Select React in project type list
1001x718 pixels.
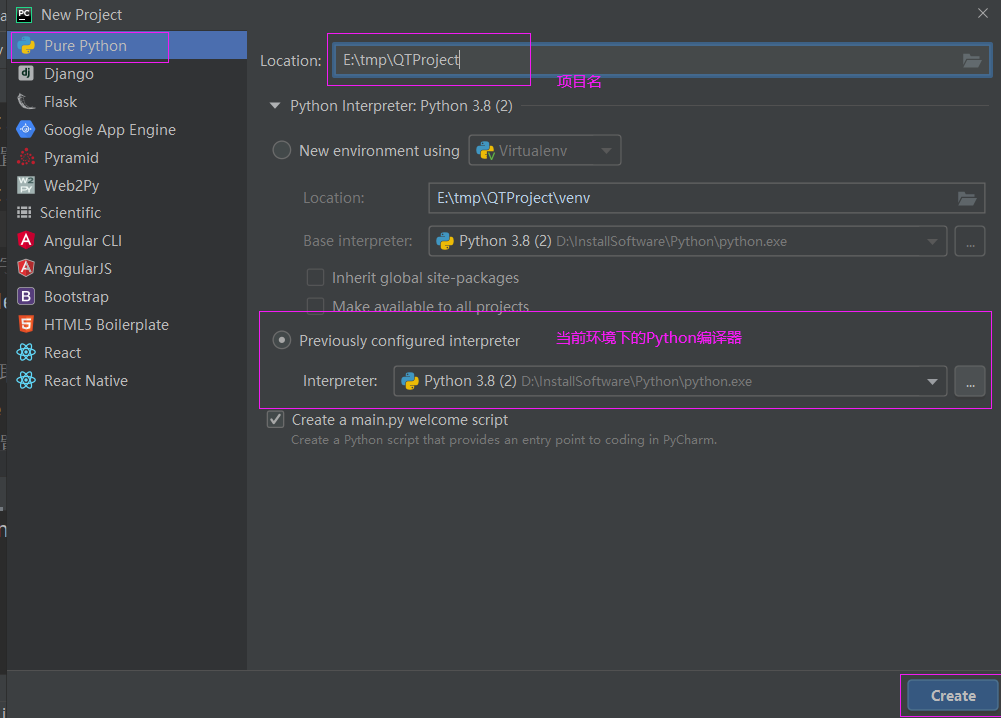pos(127,353)
